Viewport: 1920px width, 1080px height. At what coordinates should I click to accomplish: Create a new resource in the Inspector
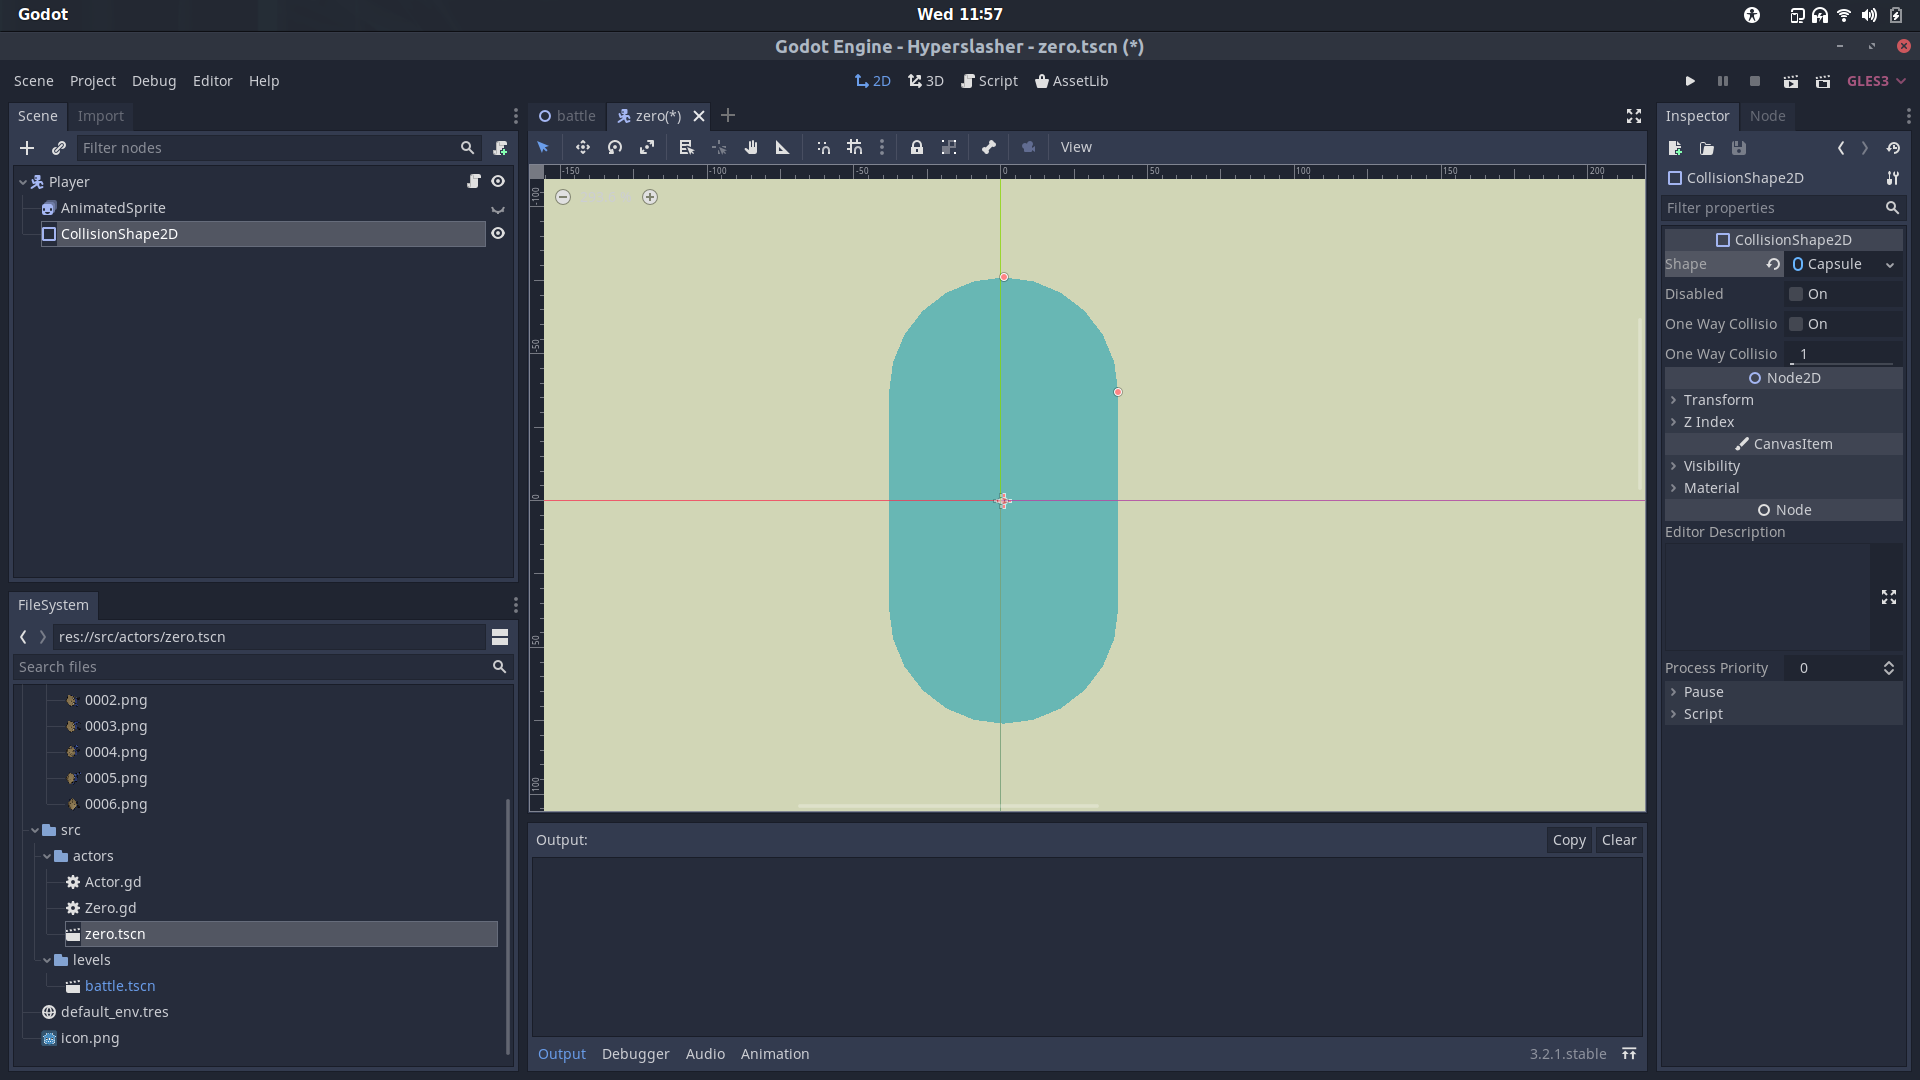point(1675,148)
